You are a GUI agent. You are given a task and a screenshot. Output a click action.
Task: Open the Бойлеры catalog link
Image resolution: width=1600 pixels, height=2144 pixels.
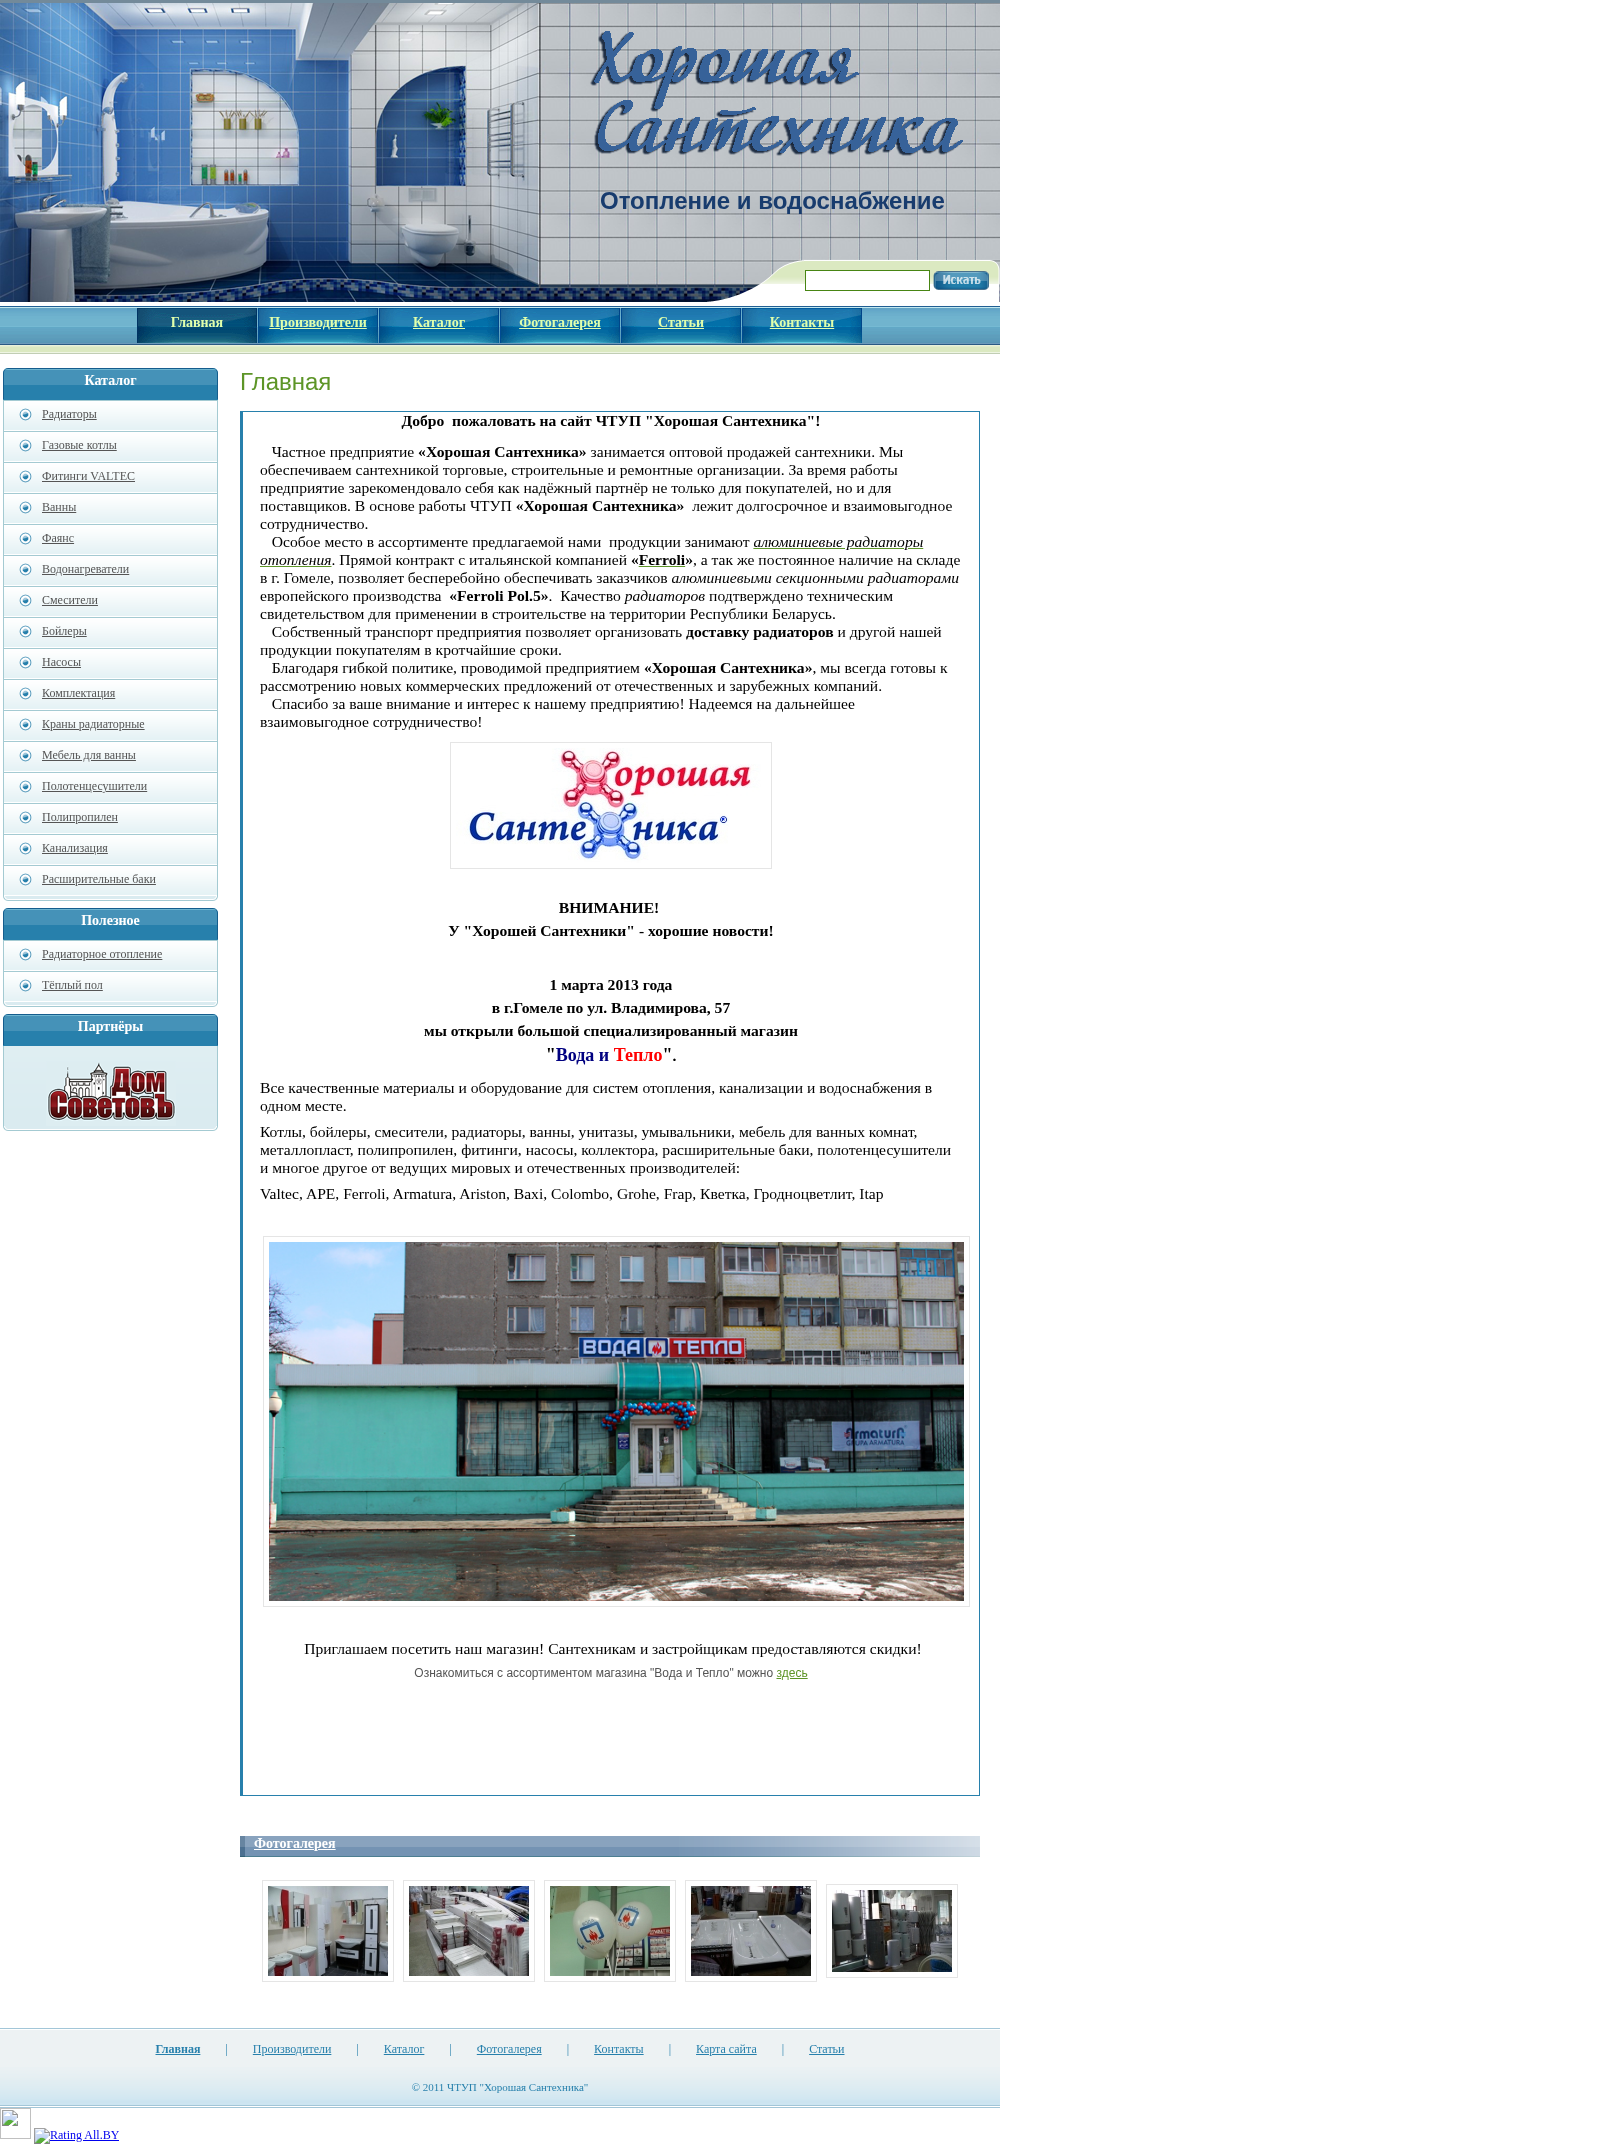click(64, 632)
